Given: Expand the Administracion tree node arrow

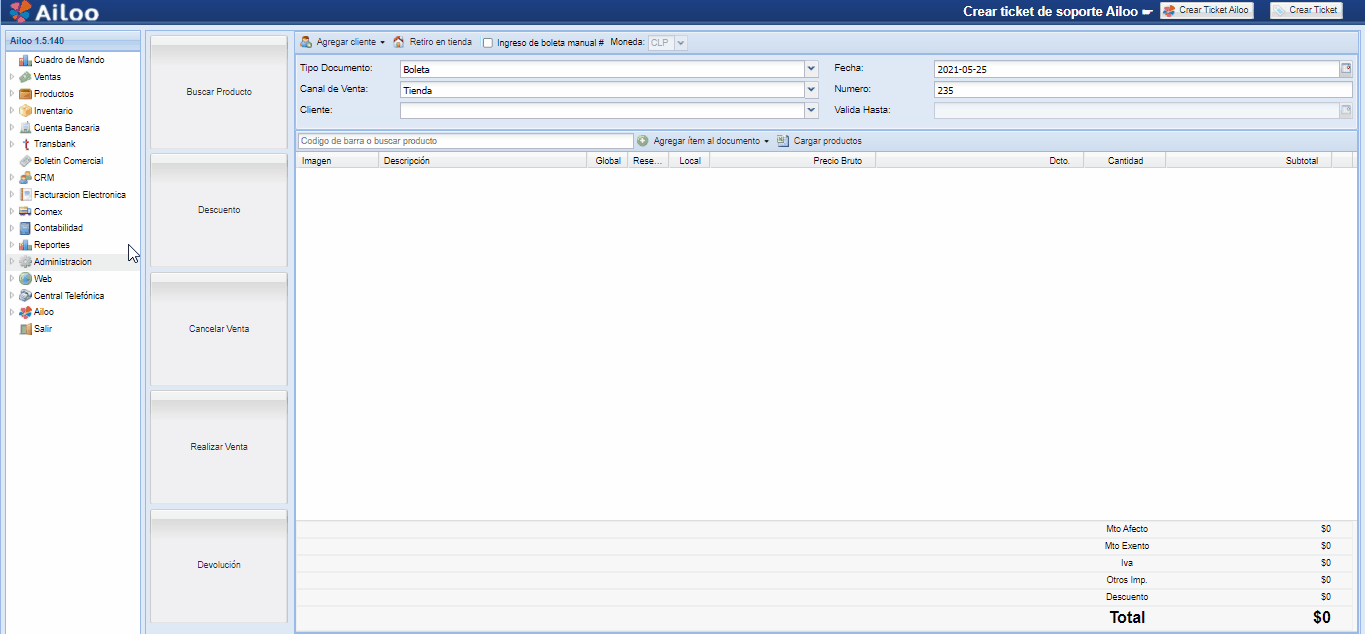Looking at the screenshot, I should click(x=12, y=262).
